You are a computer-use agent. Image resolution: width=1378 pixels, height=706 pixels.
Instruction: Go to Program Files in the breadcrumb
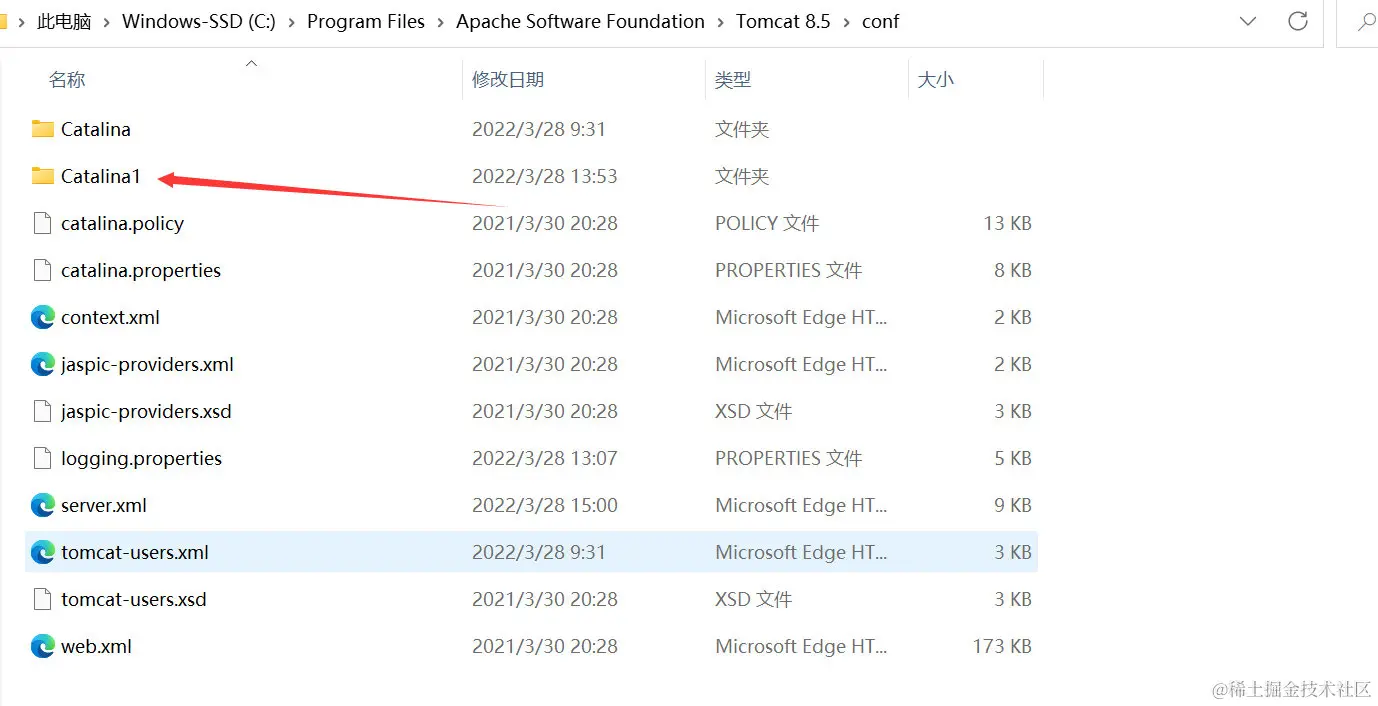click(x=366, y=21)
